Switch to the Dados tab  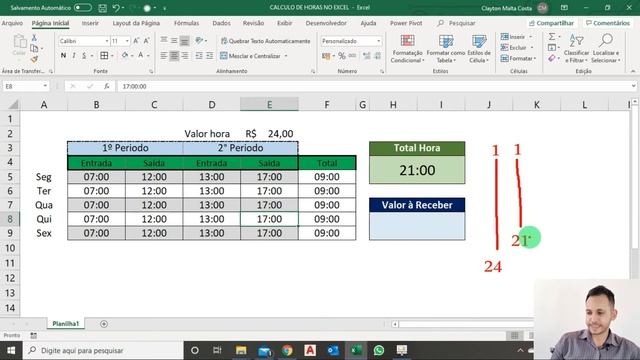click(221, 23)
